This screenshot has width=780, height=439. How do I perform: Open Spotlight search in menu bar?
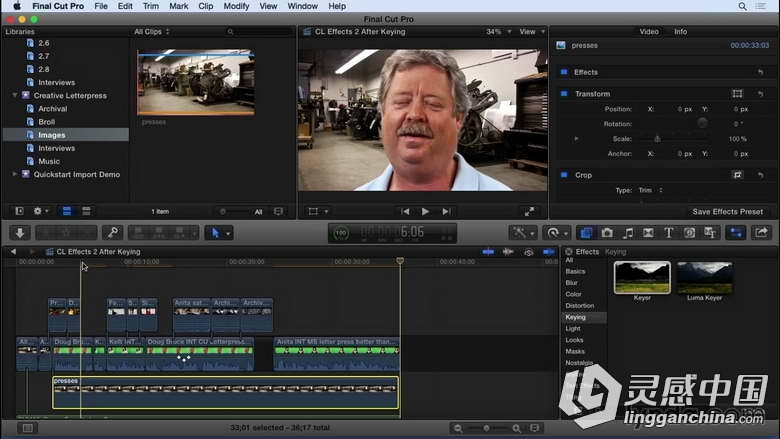tap(742, 6)
